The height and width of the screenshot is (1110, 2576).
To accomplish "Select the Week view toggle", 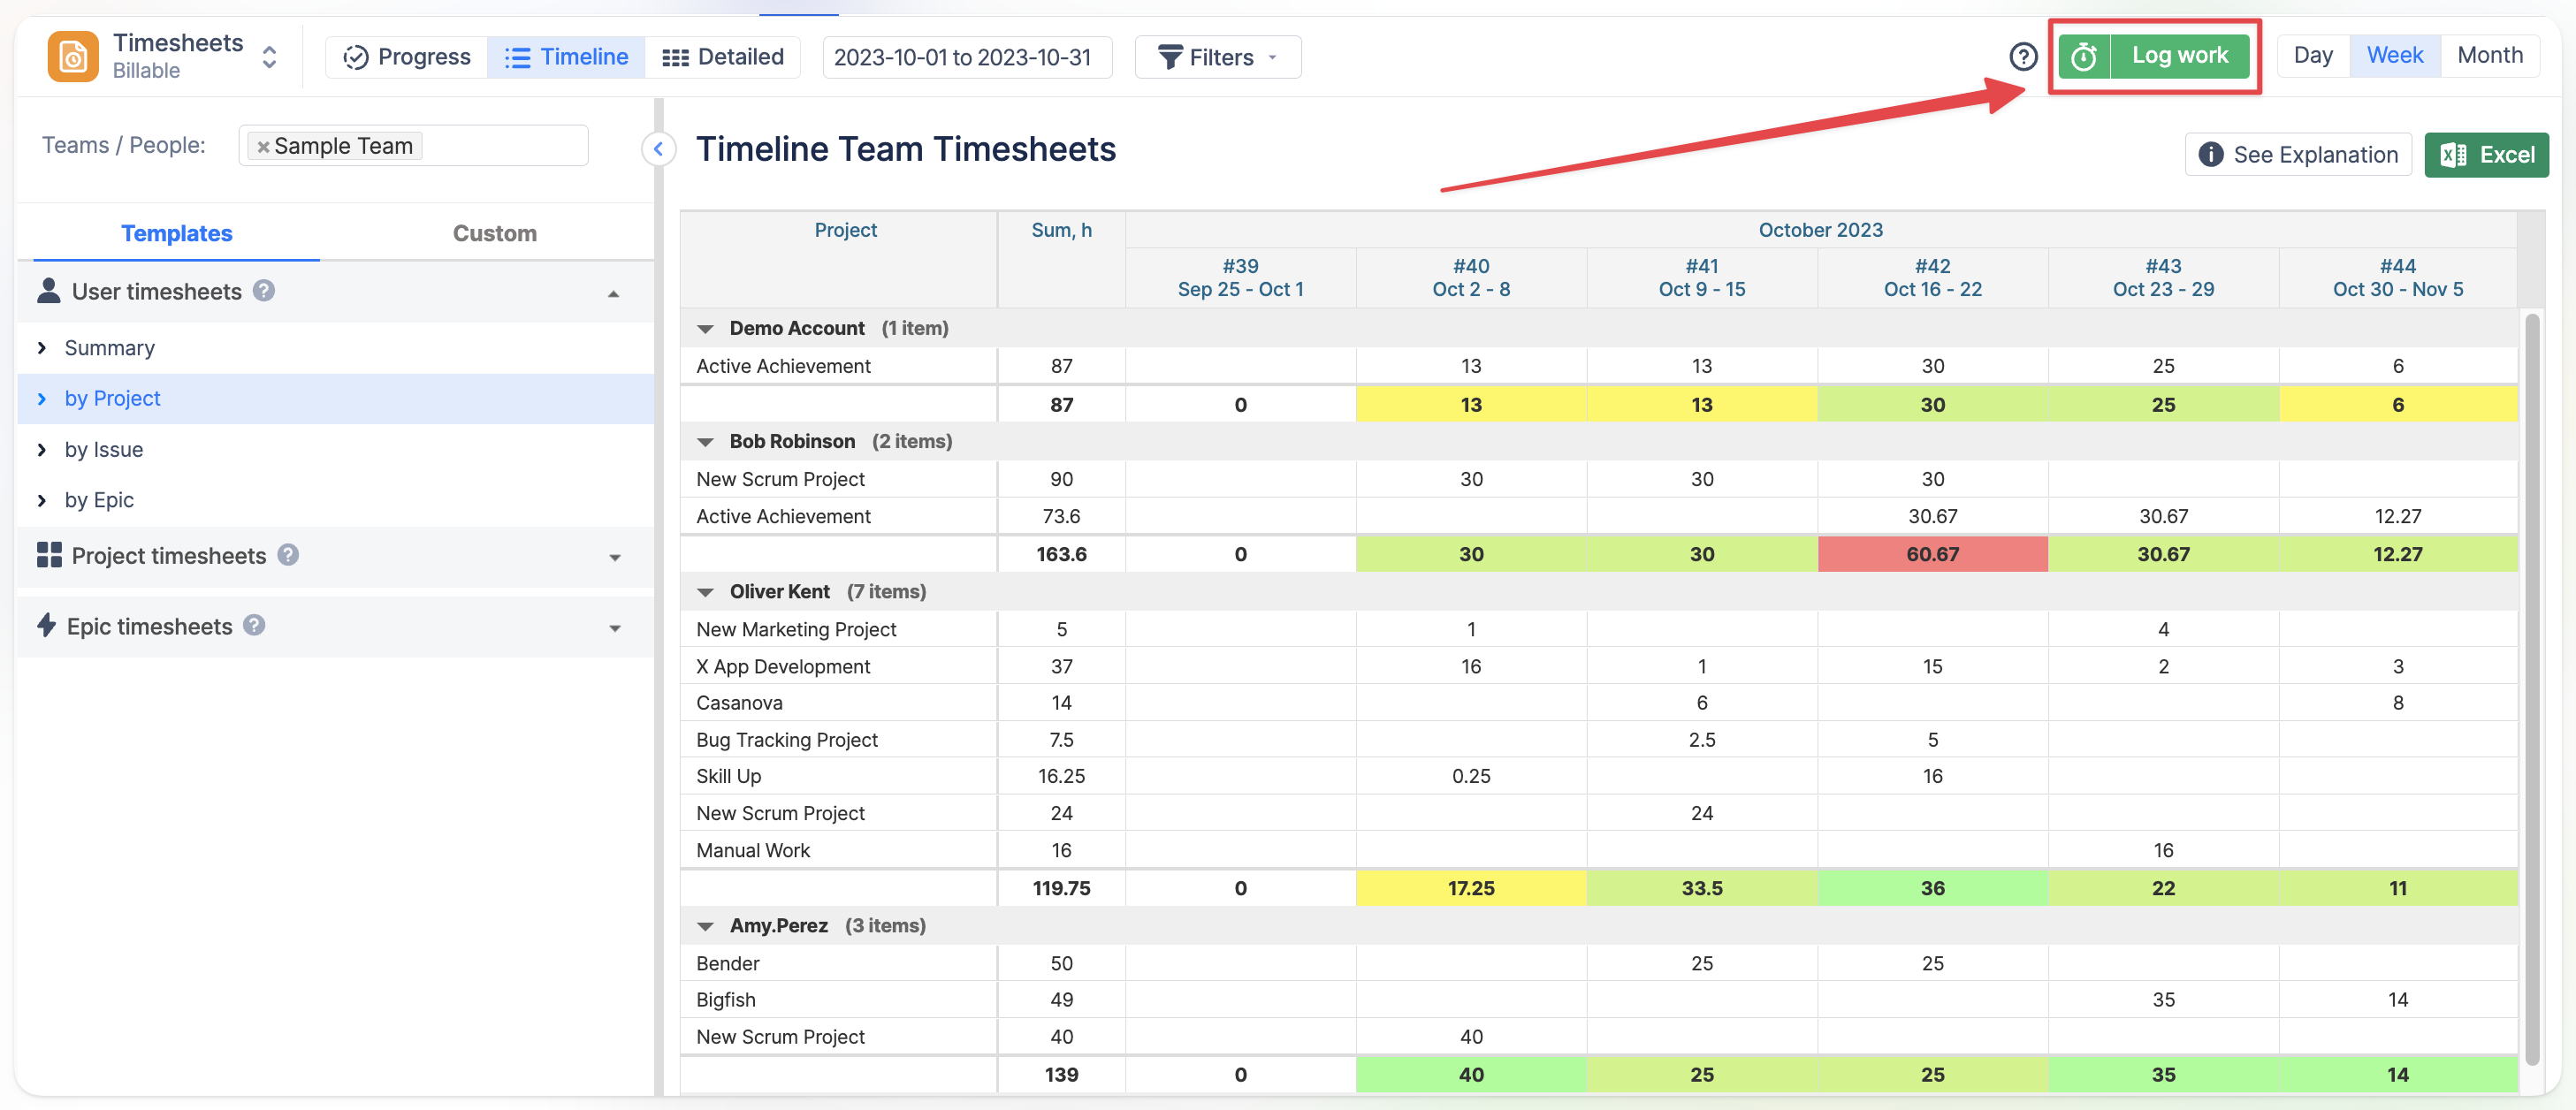I will coord(2393,56).
